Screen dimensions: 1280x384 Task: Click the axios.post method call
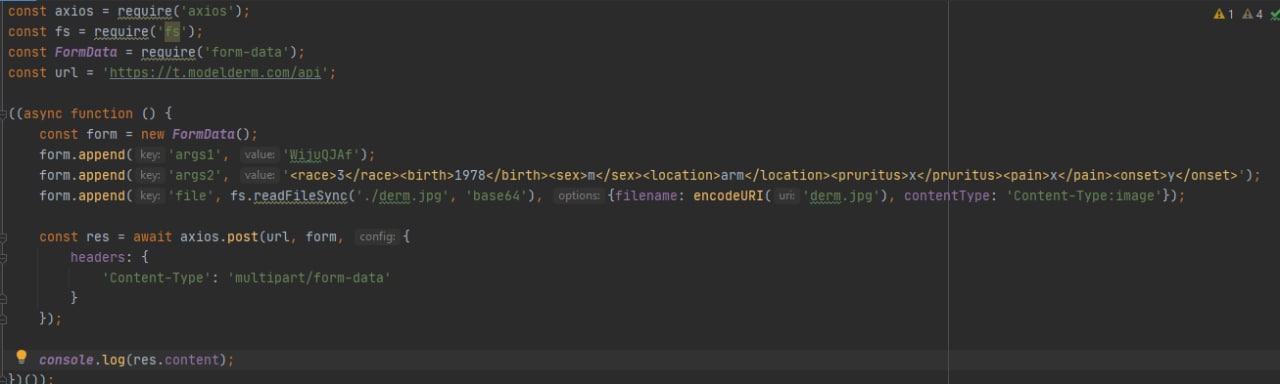219,237
